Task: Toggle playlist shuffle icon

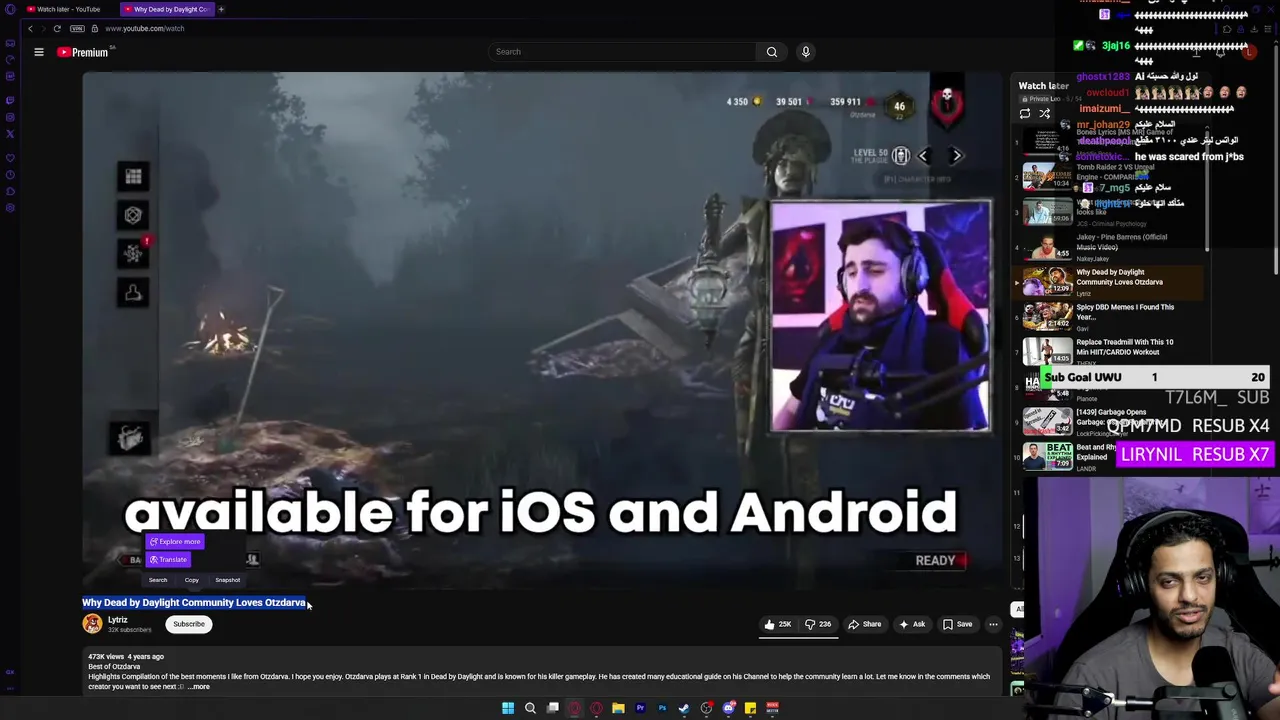Action: [1045, 114]
